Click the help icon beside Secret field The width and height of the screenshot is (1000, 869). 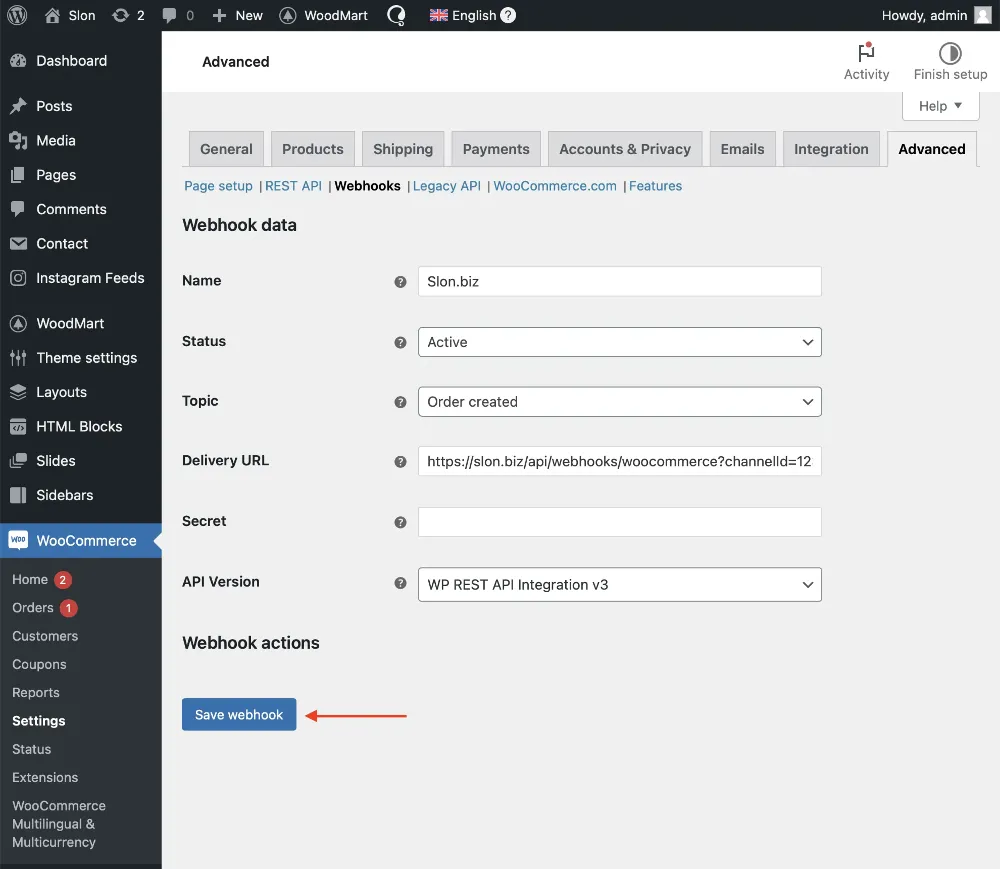pyautogui.click(x=401, y=522)
